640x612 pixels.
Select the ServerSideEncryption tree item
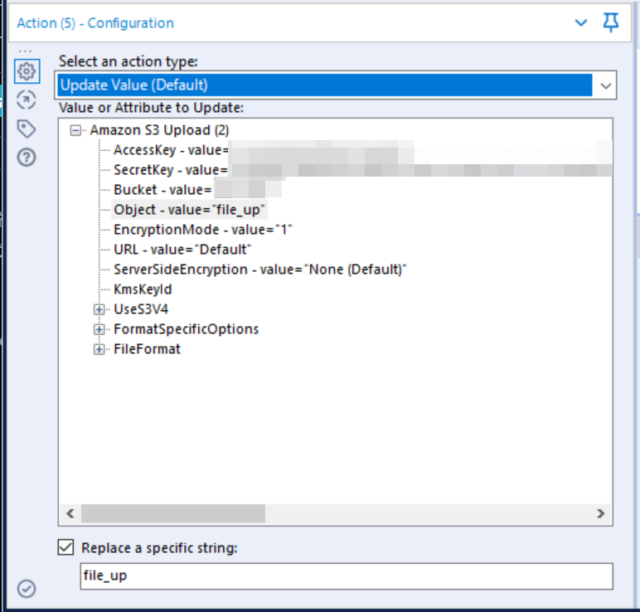click(x=260, y=269)
